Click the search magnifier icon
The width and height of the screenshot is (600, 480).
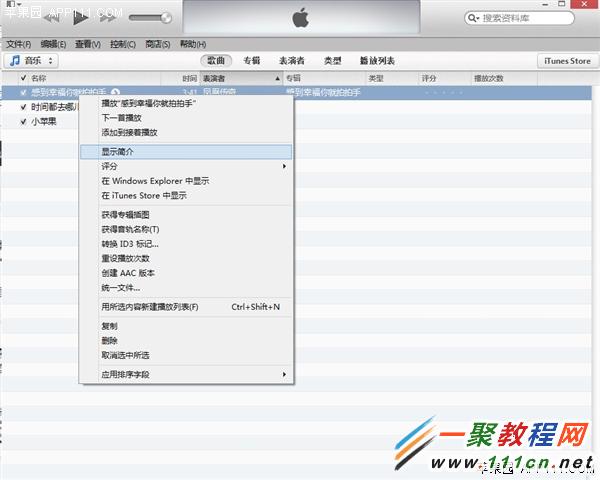coord(473,18)
